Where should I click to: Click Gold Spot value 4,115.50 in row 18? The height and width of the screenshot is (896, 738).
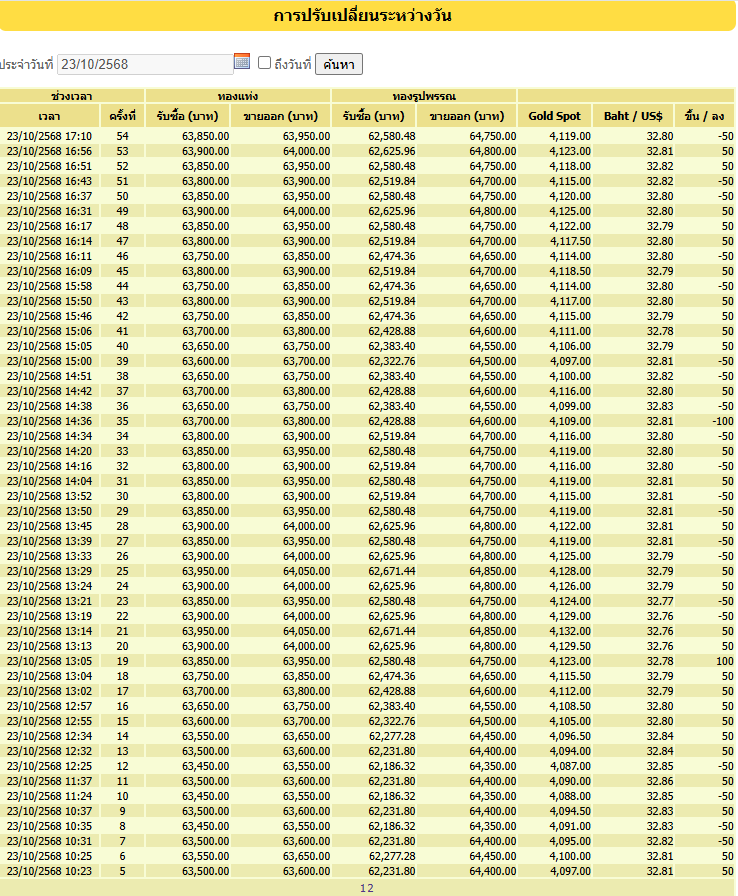point(570,676)
